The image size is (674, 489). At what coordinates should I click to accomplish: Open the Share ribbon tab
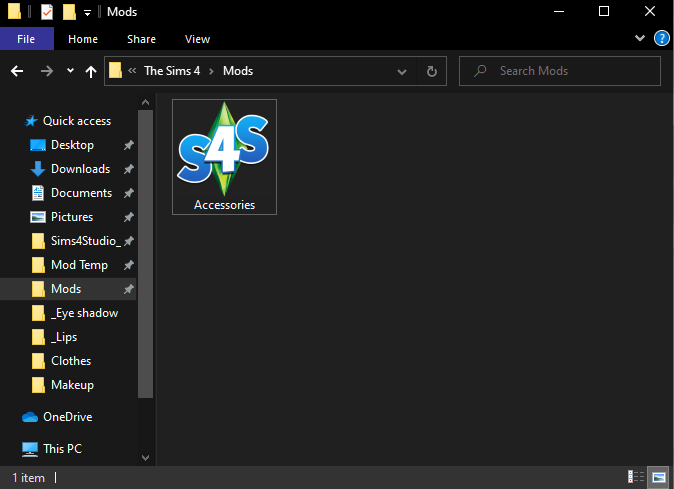click(x=141, y=39)
